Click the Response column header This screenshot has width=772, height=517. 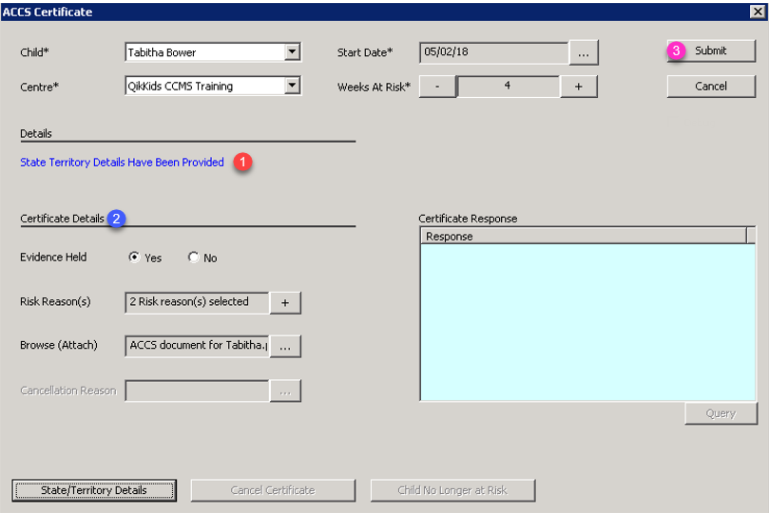582,236
